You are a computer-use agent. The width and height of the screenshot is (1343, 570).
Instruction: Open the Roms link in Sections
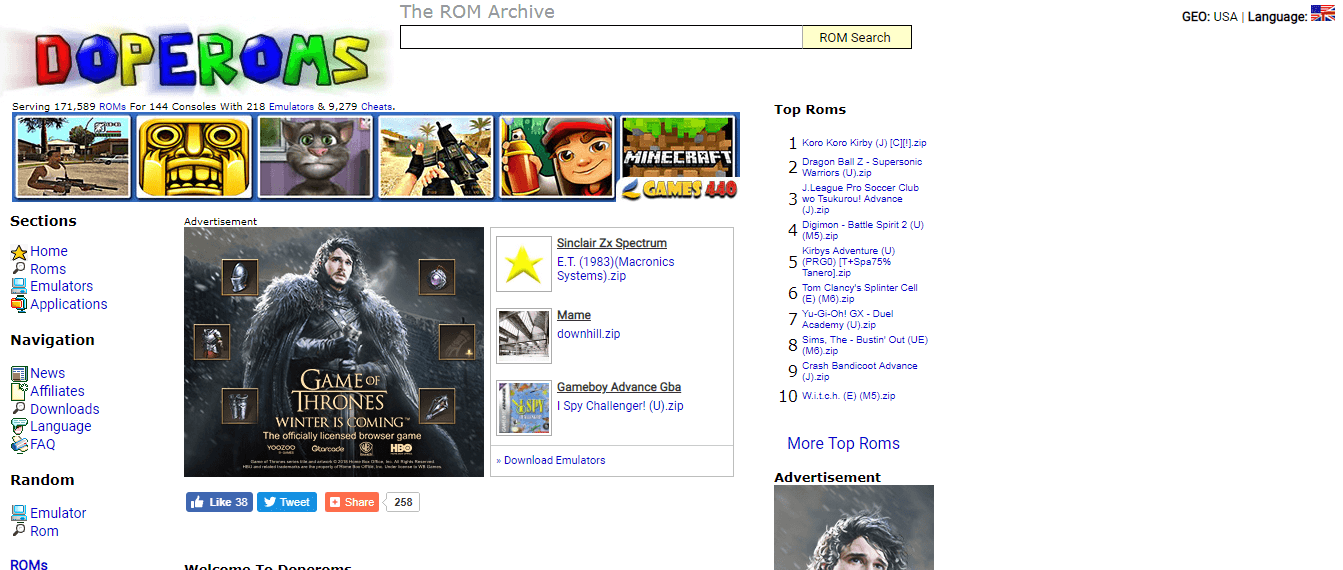pos(48,269)
